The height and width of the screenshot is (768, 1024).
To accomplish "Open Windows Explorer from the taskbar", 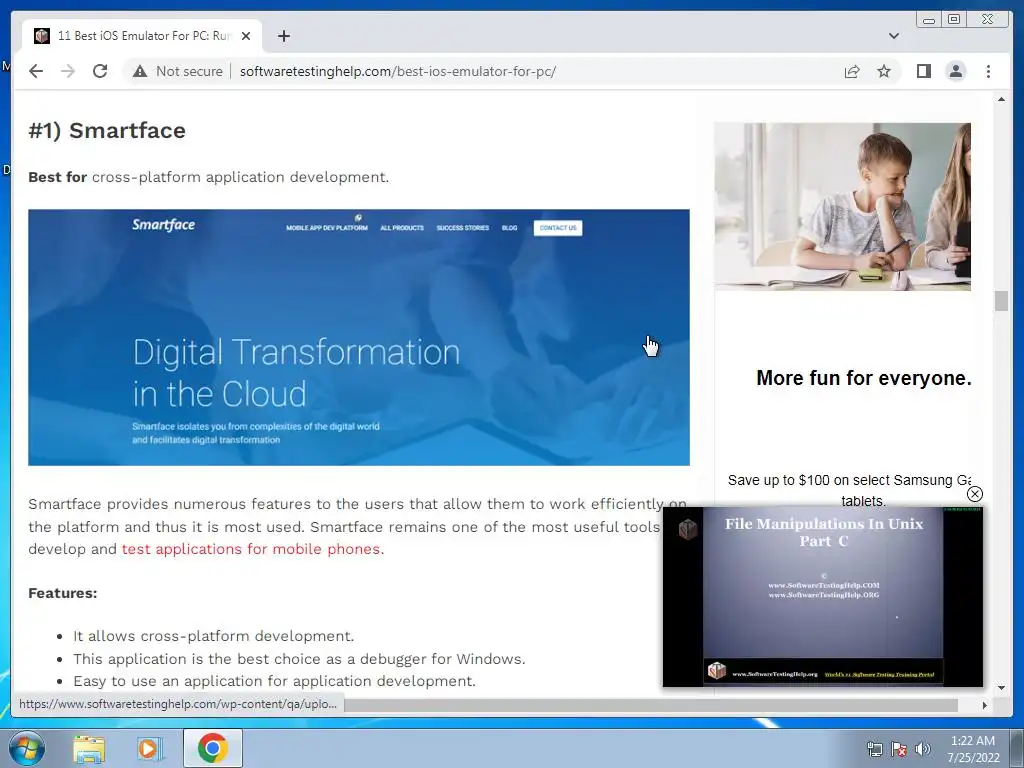I will [89, 749].
